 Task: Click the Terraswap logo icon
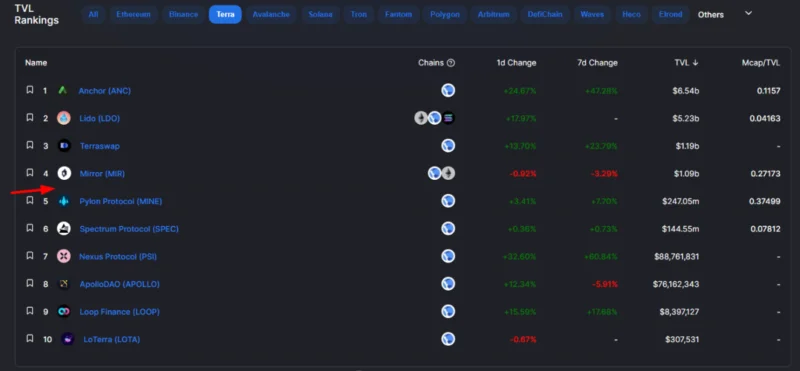coord(64,145)
